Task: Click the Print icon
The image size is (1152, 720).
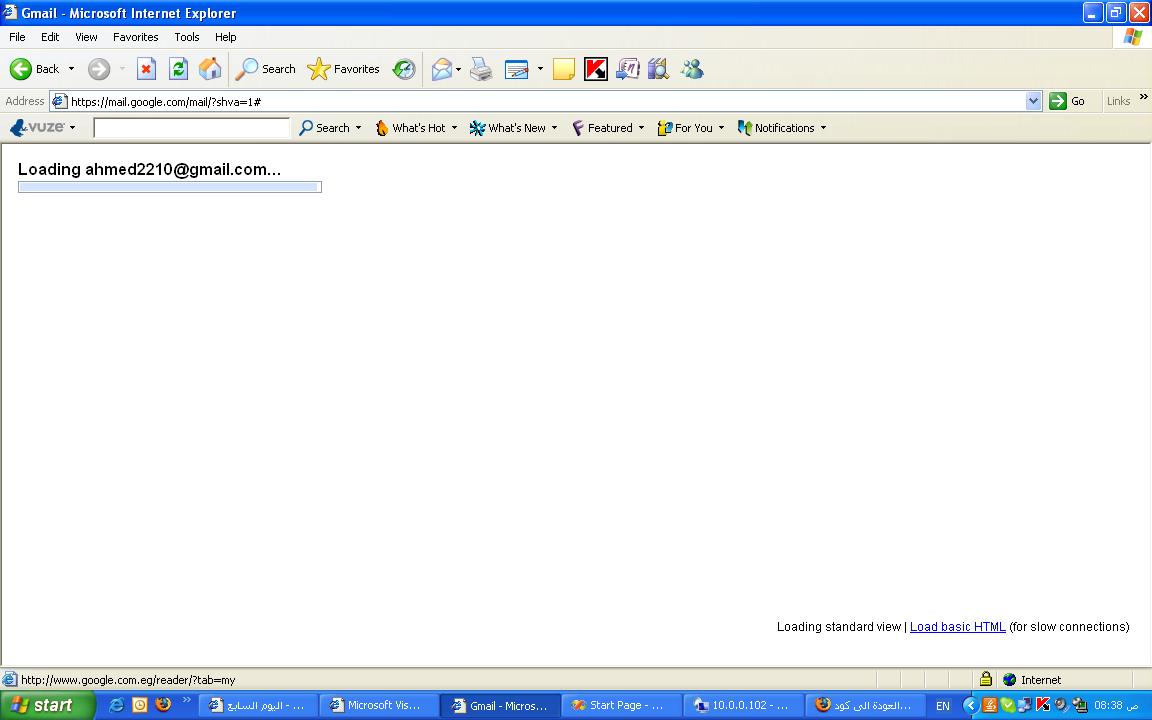Action: pyautogui.click(x=481, y=69)
